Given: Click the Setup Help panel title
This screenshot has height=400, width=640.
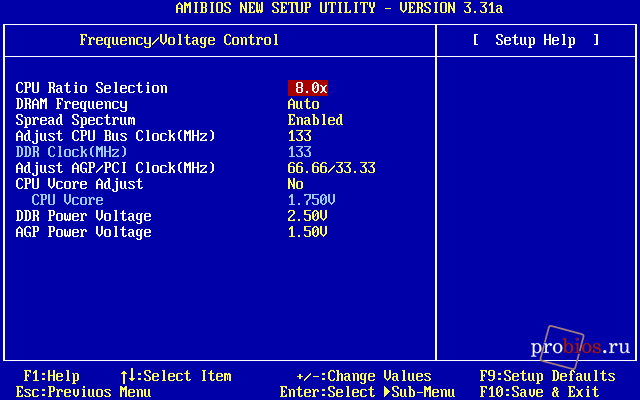Looking at the screenshot, I should [x=536, y=40].
